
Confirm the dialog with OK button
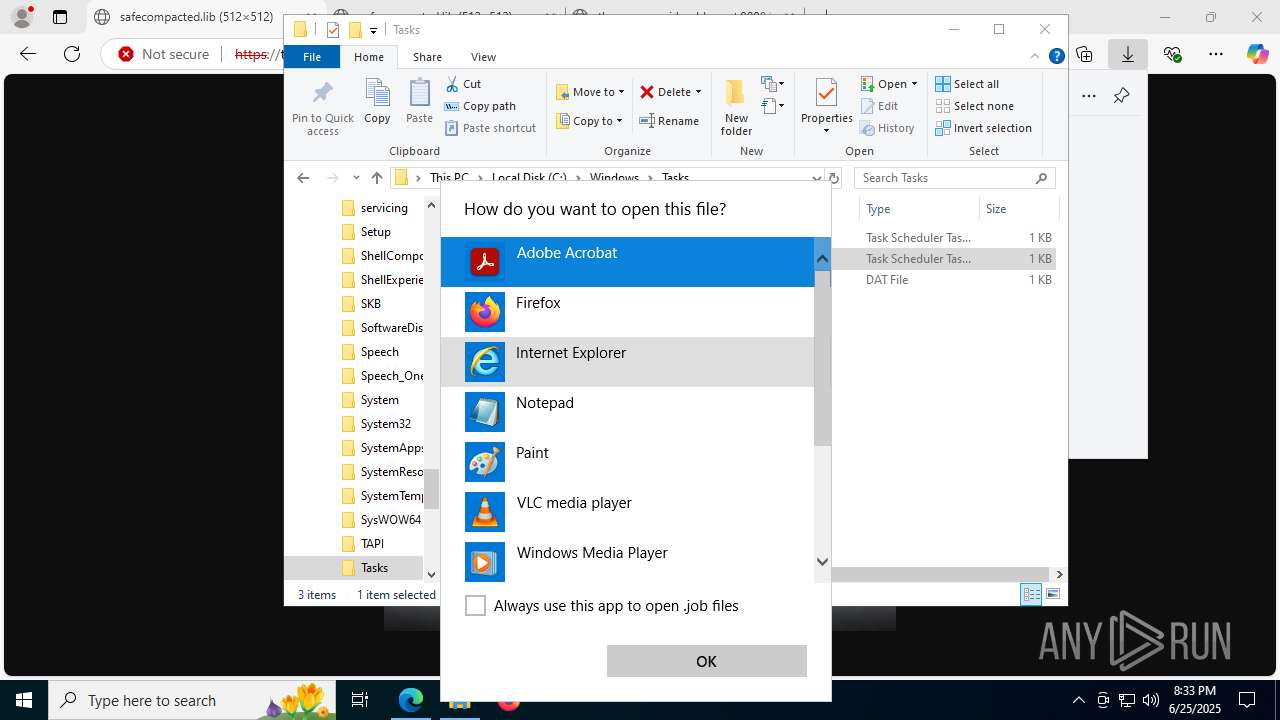point(706,661)
